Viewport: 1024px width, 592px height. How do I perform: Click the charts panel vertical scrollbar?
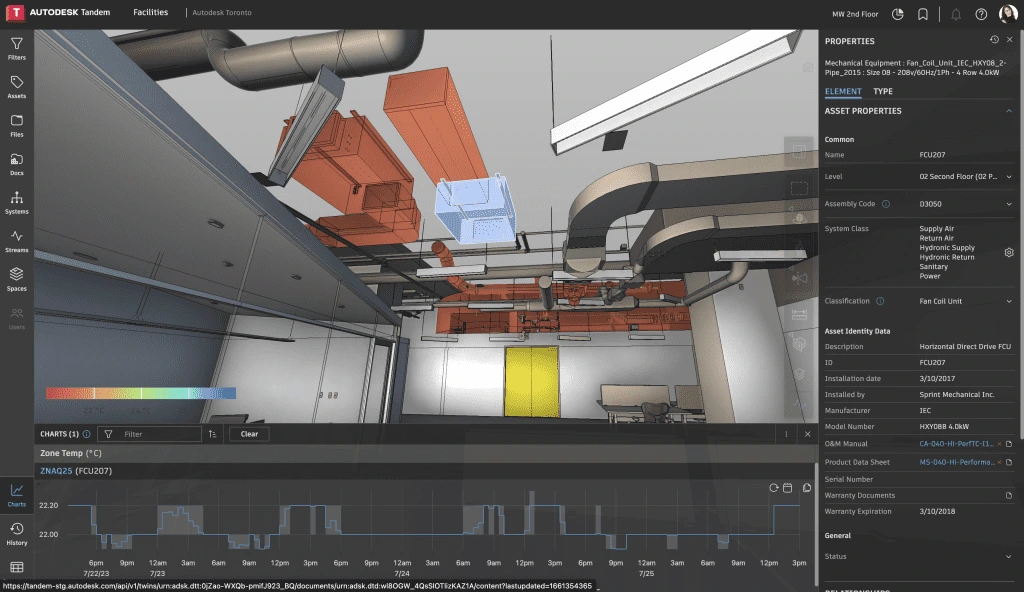click(x=816, y=523)
